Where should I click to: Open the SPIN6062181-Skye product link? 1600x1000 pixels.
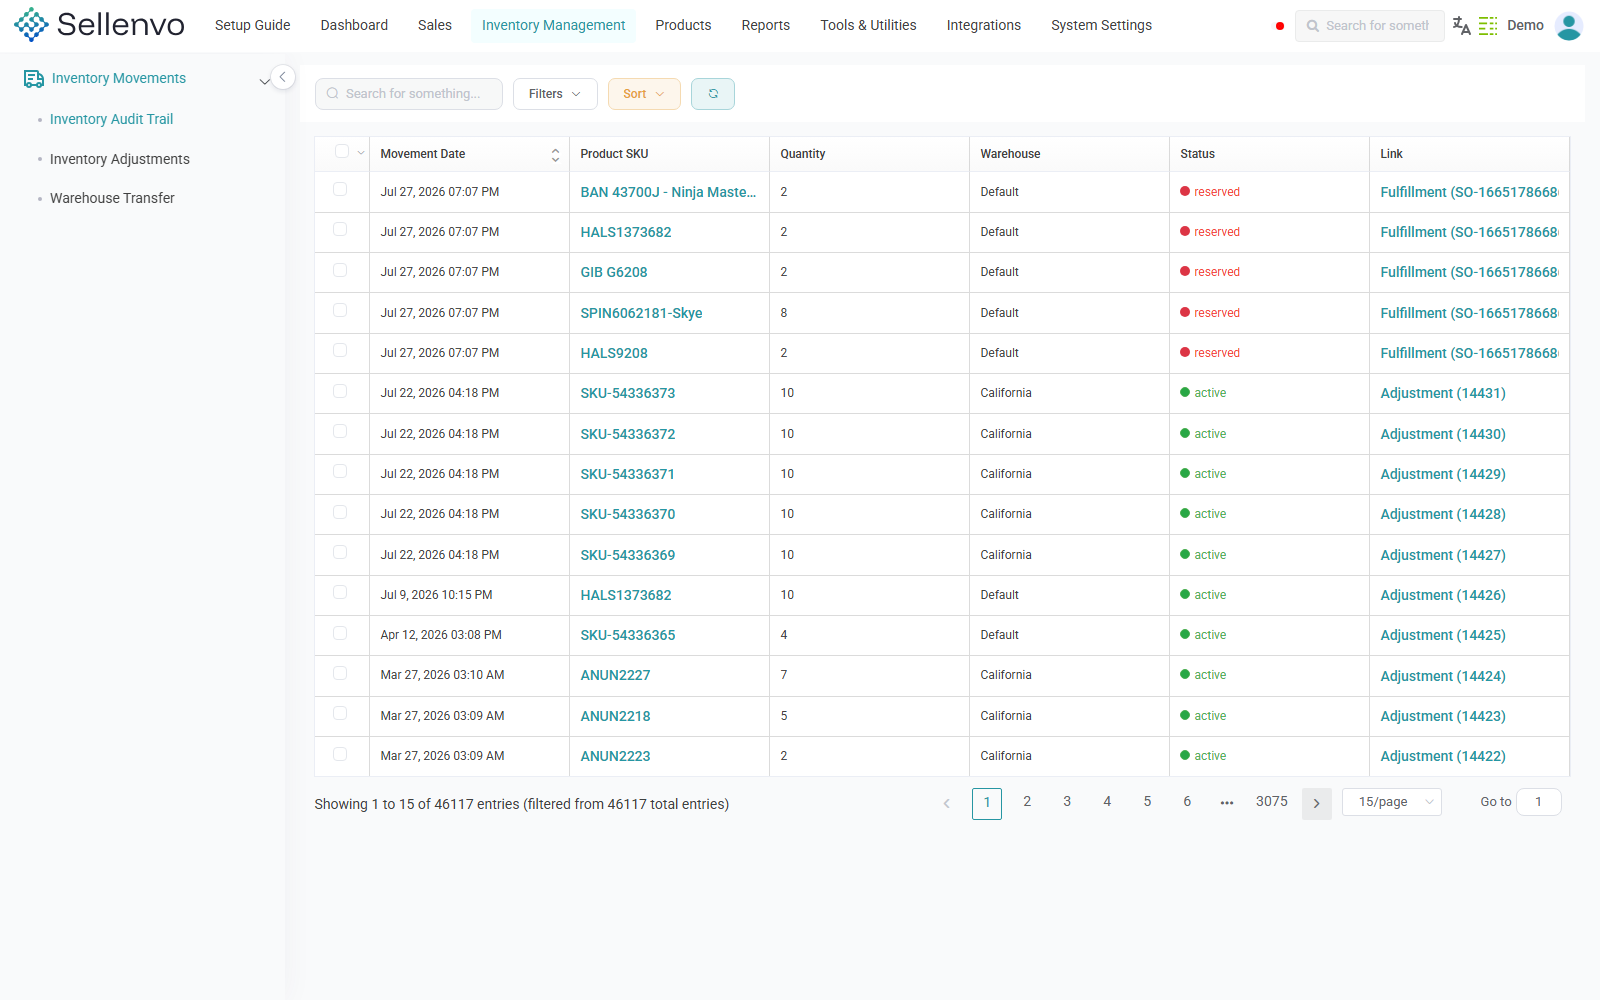coord(641,313)
